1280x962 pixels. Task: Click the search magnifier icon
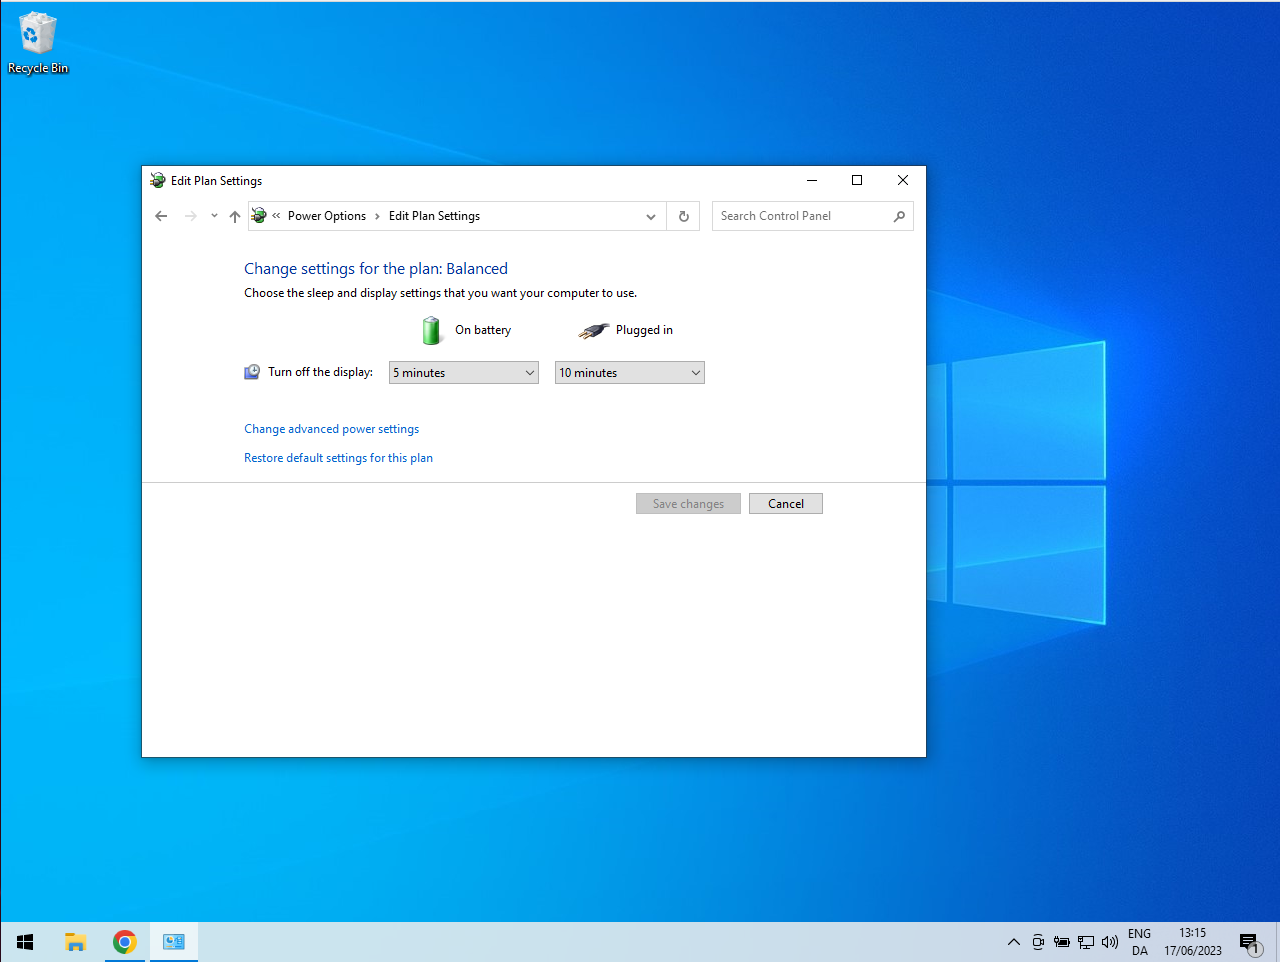[x=899, y=216]
